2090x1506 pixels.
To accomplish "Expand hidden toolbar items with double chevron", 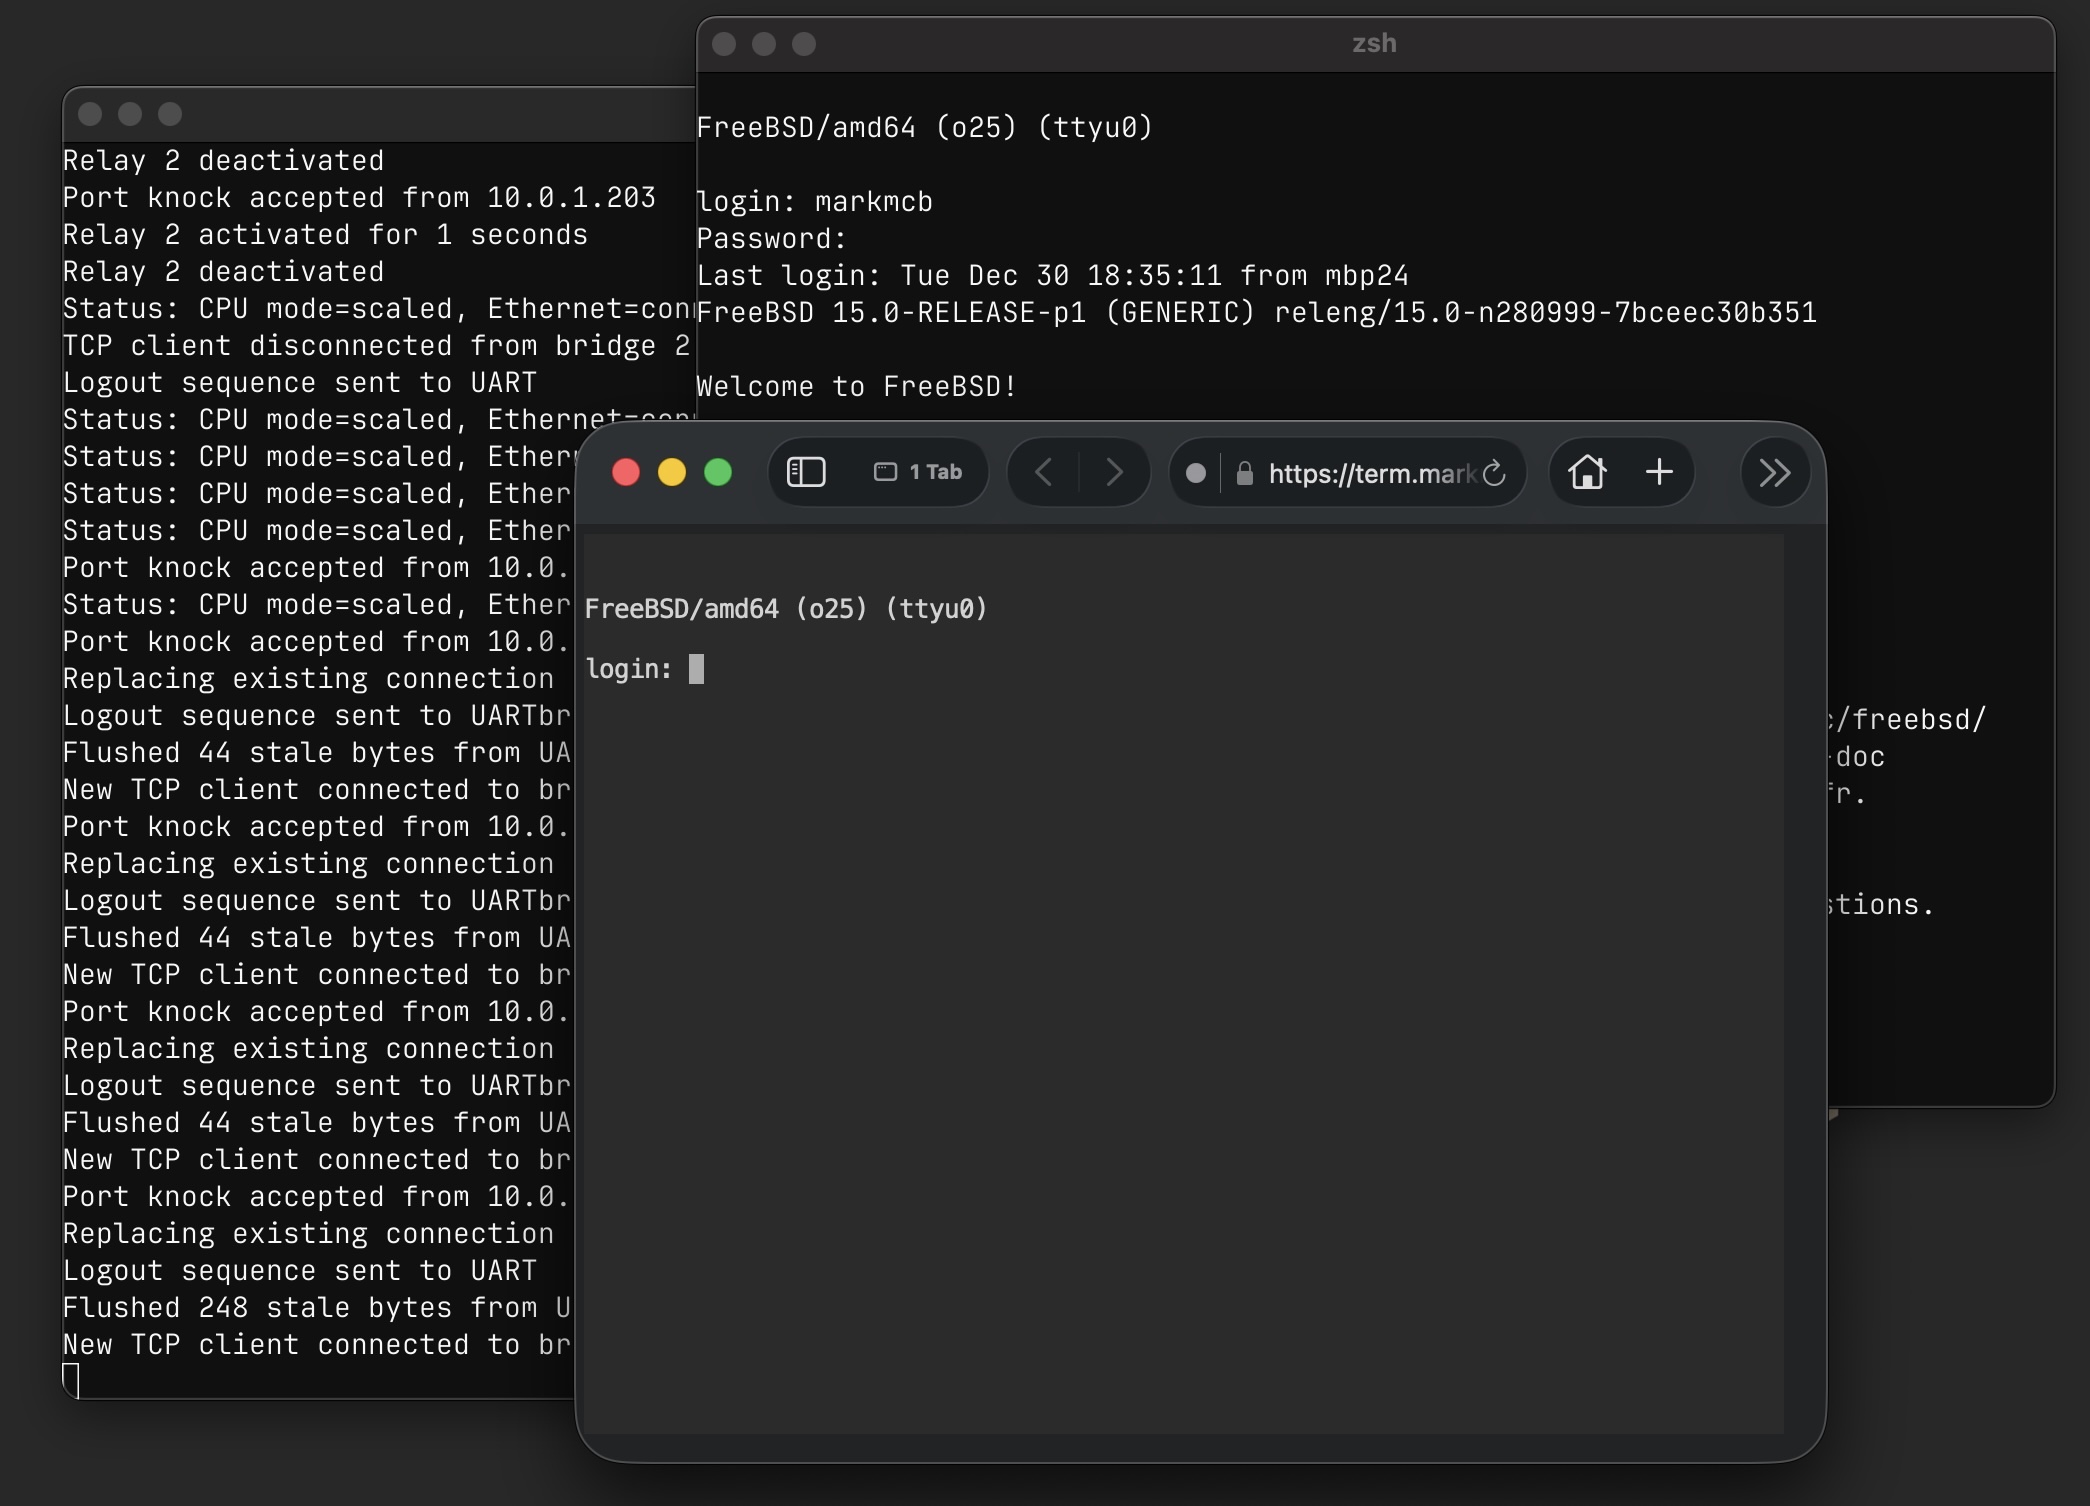I will 1774,472.
